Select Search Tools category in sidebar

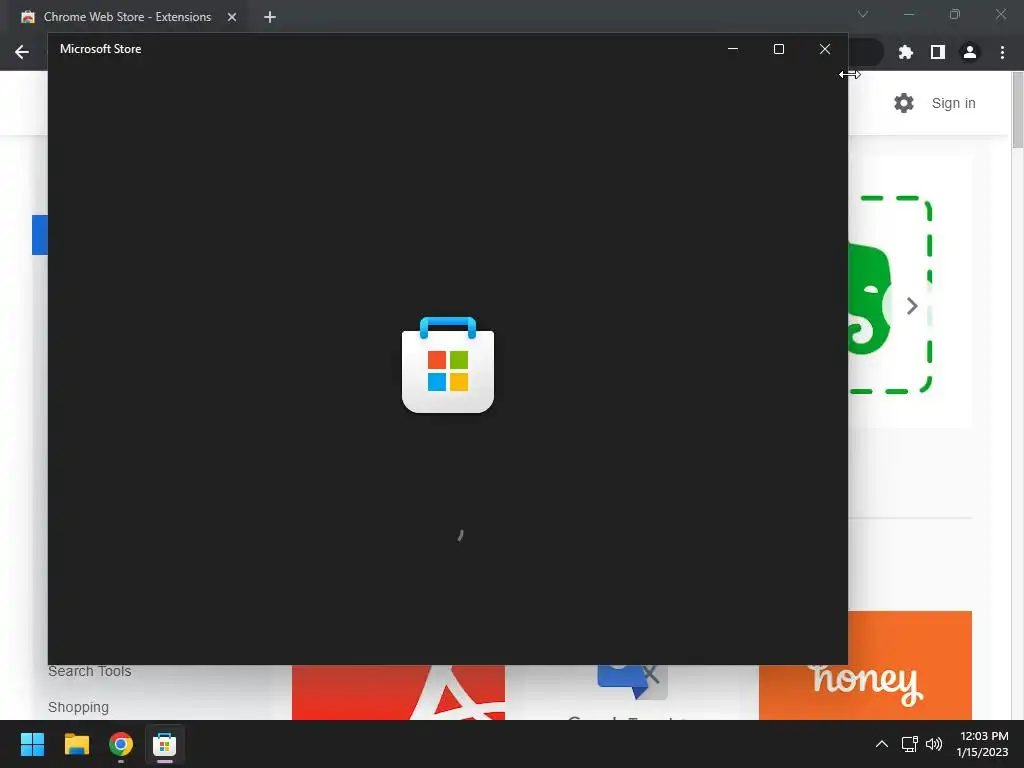89,671
